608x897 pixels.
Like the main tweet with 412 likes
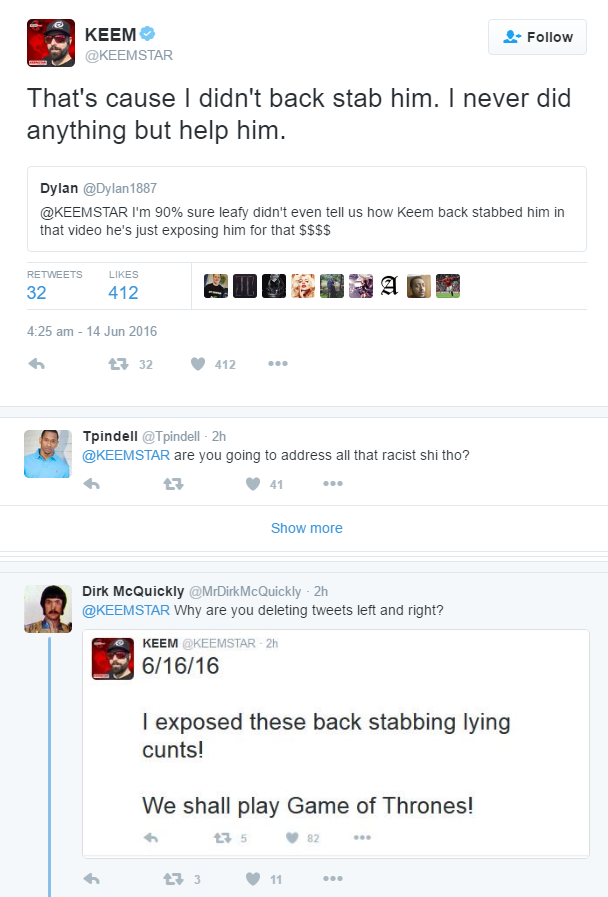pyautogui.click(x=198, y=364)
